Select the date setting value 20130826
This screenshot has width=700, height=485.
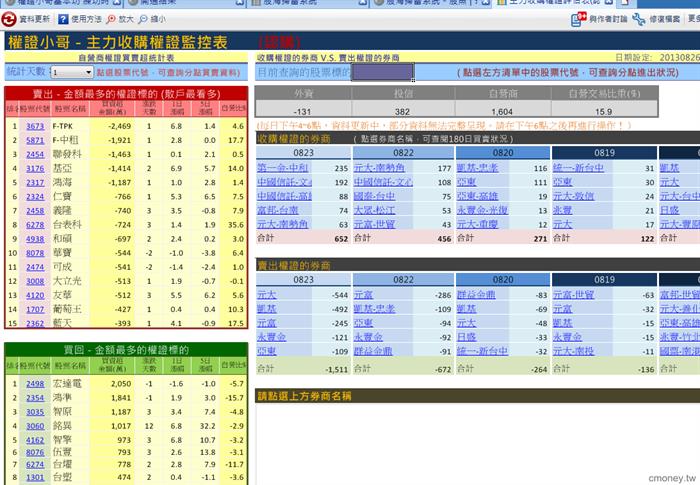[x=679, y=58]
